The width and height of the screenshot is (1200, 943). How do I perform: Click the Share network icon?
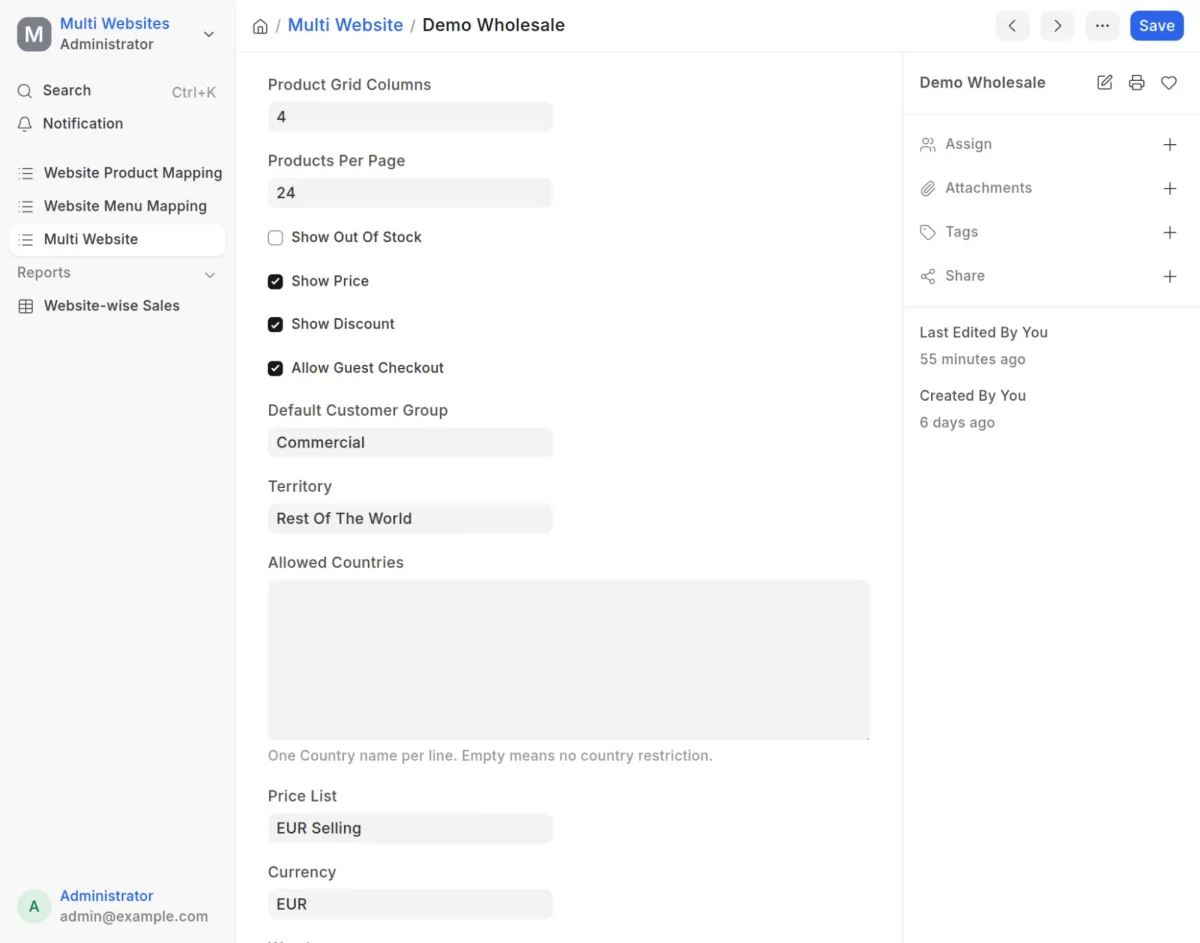click(x=928, y=276)
